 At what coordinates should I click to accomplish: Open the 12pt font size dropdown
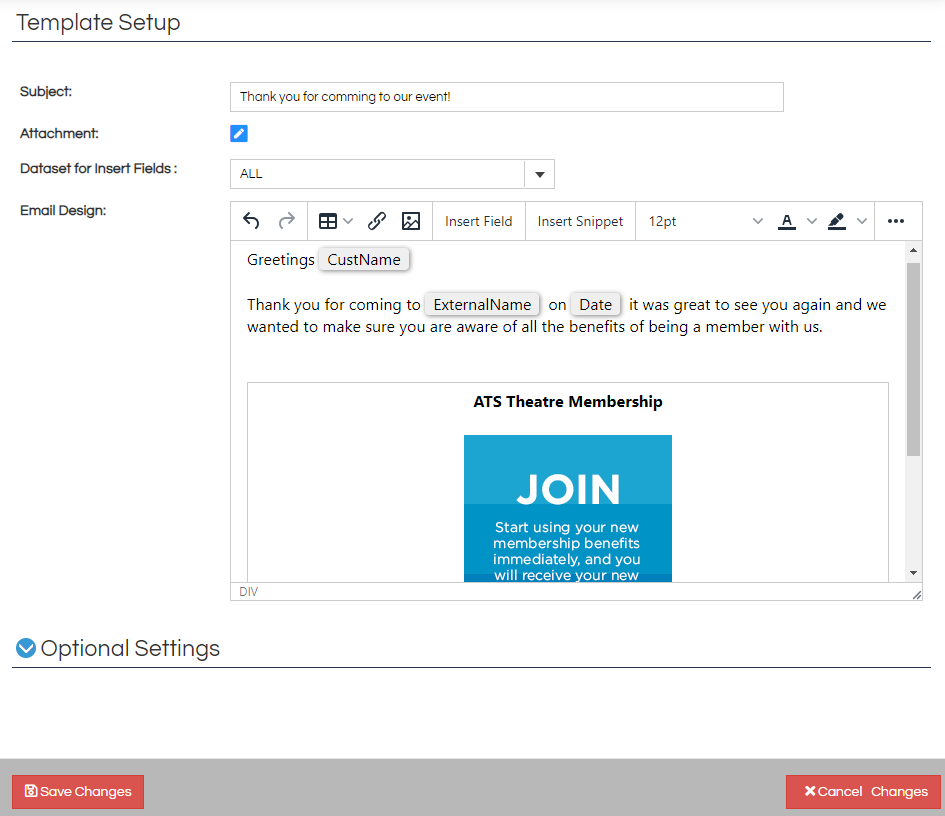(x=705, y=221)
